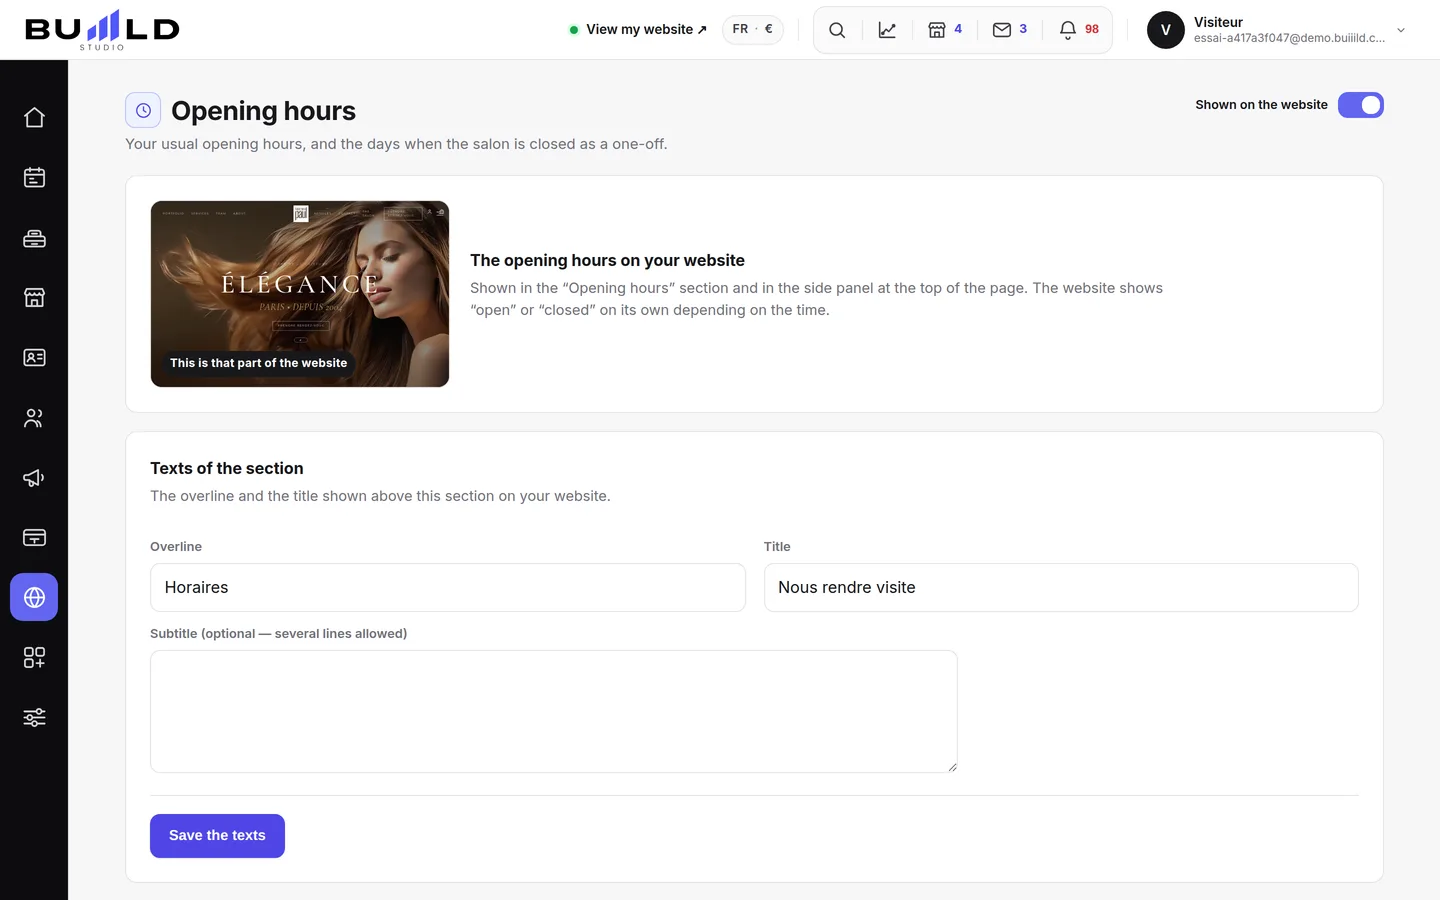Open the FR € language currency selector
The image size is (1440, 900).
click(753, 29)
